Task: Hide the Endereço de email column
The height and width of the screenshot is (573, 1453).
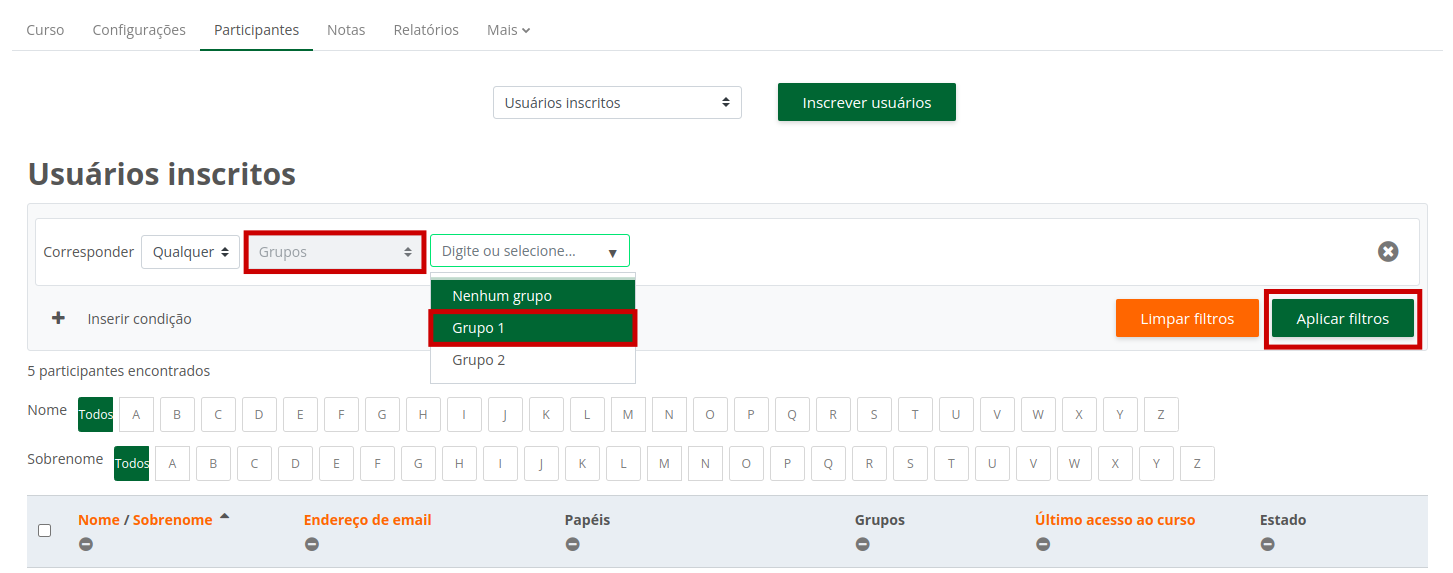Action: [312, 544]
